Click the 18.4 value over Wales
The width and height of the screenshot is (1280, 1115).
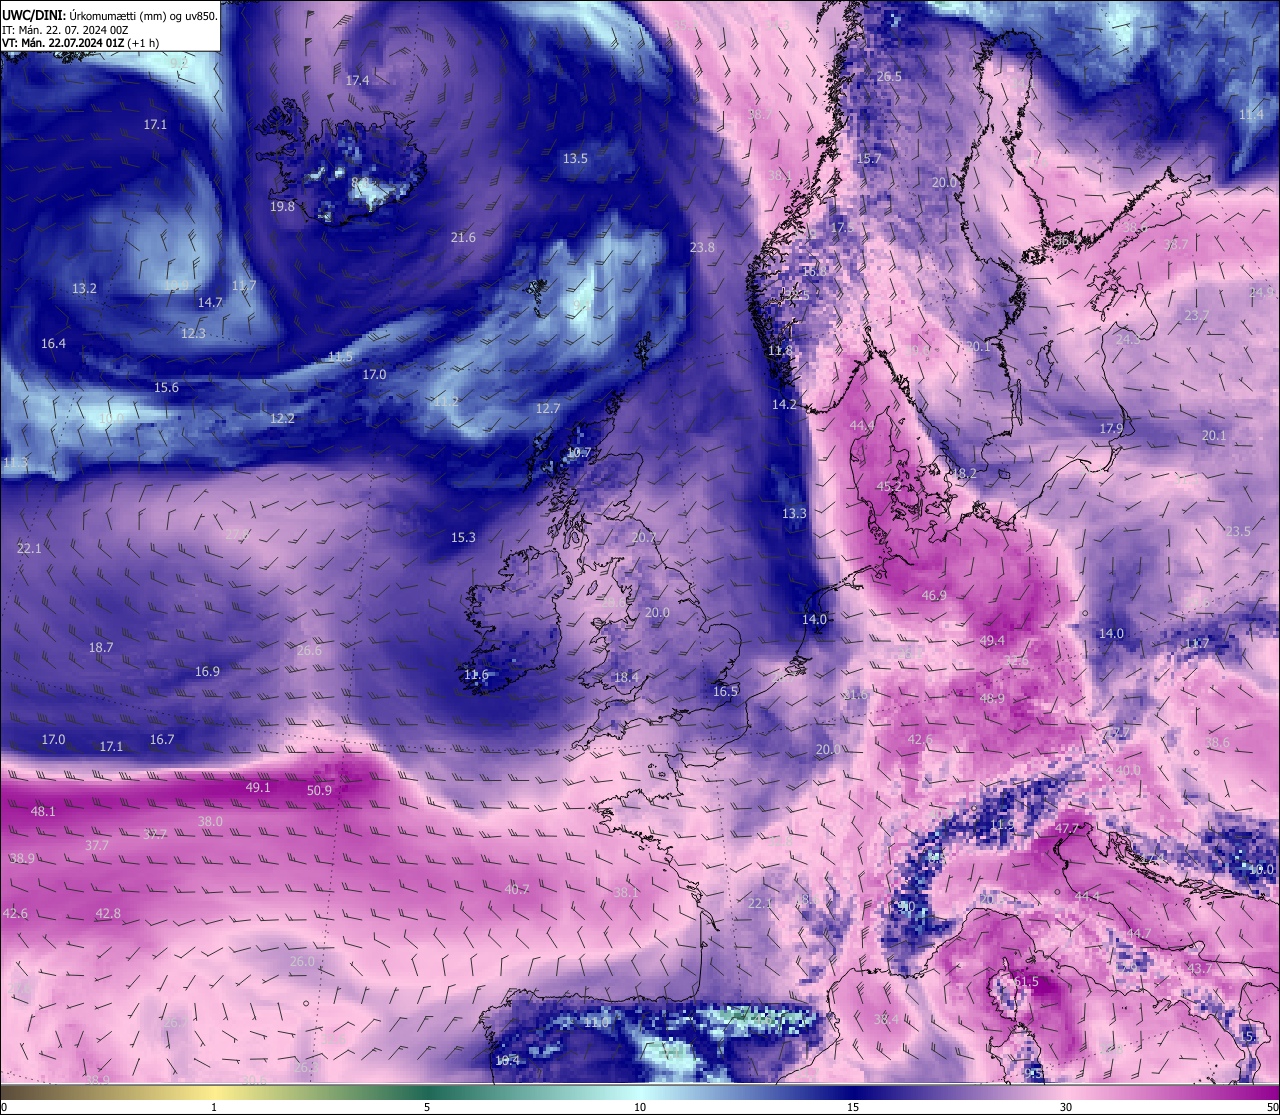626,677
